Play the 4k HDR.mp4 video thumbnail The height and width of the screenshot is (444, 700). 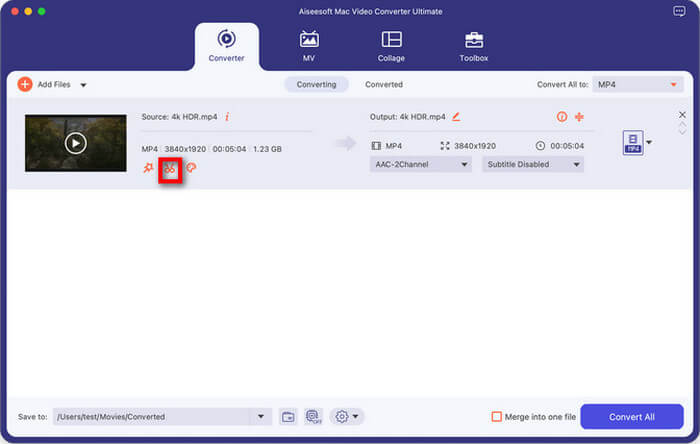[x=75, y=143]
